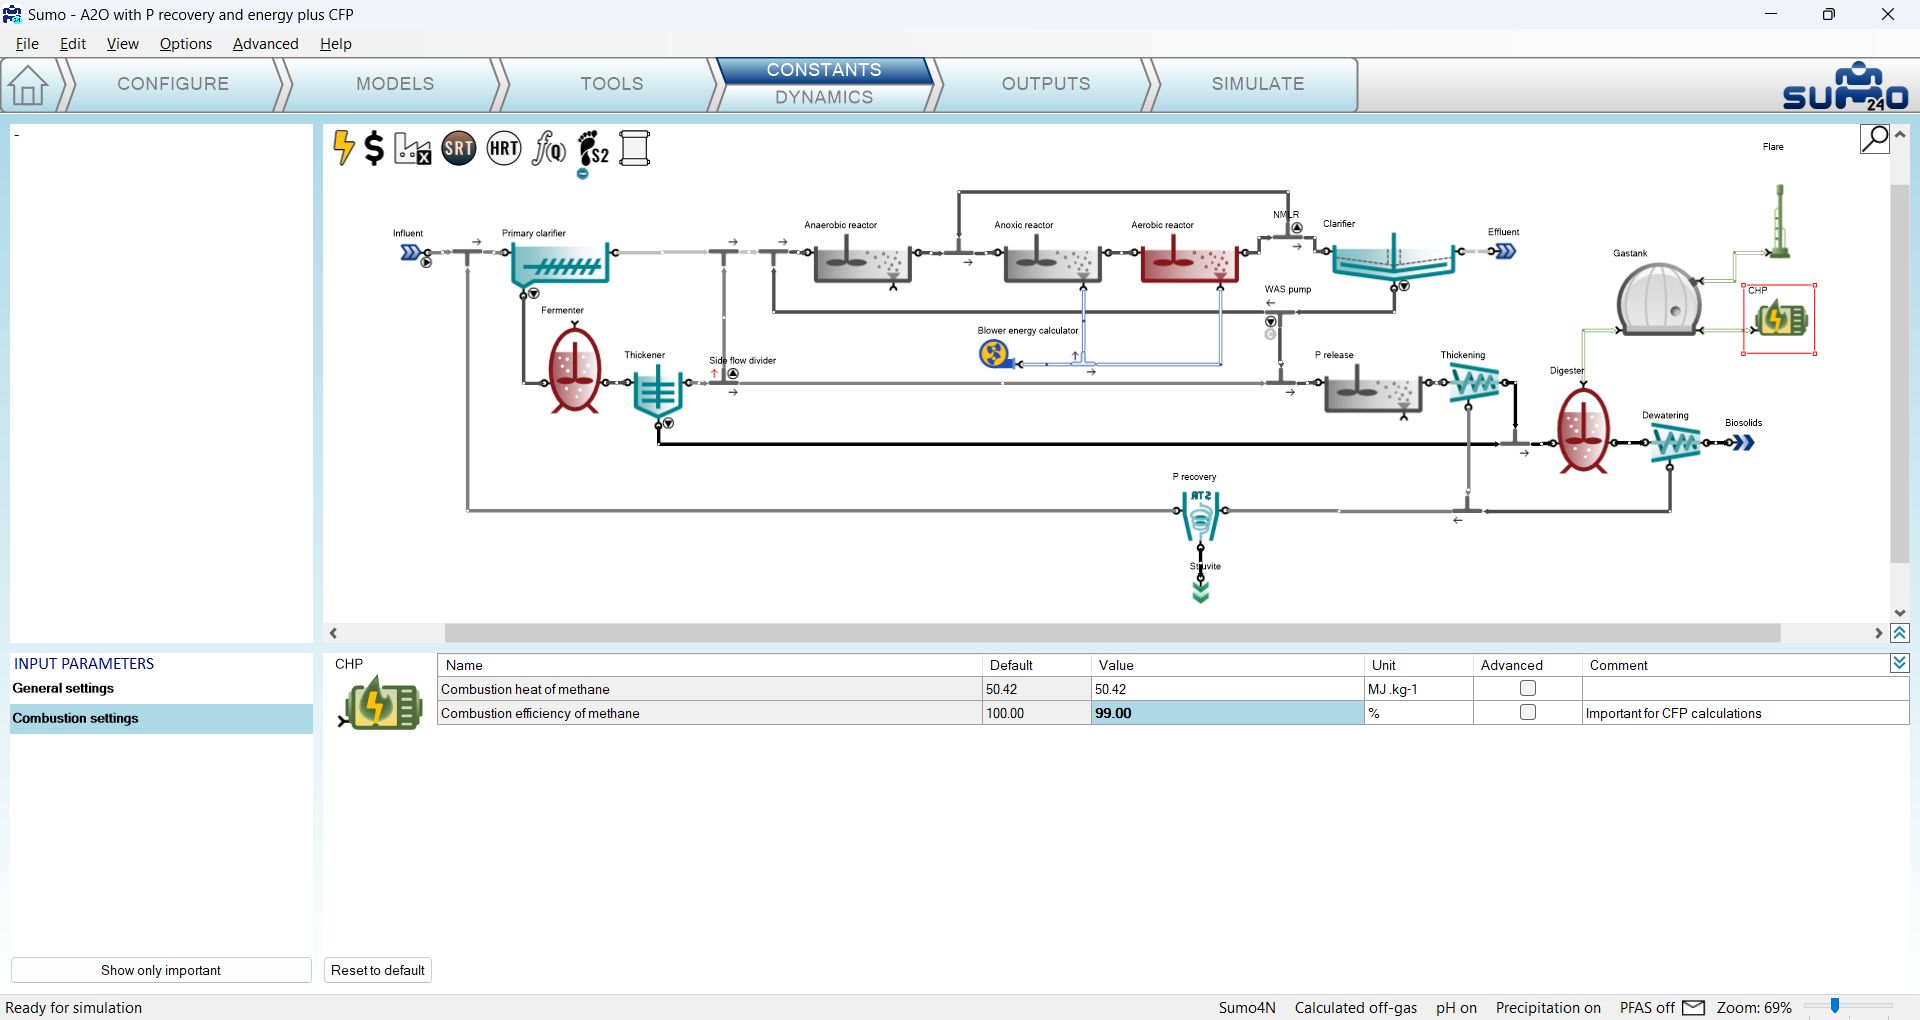Open the cost dollar sign tool

(374, 148)
